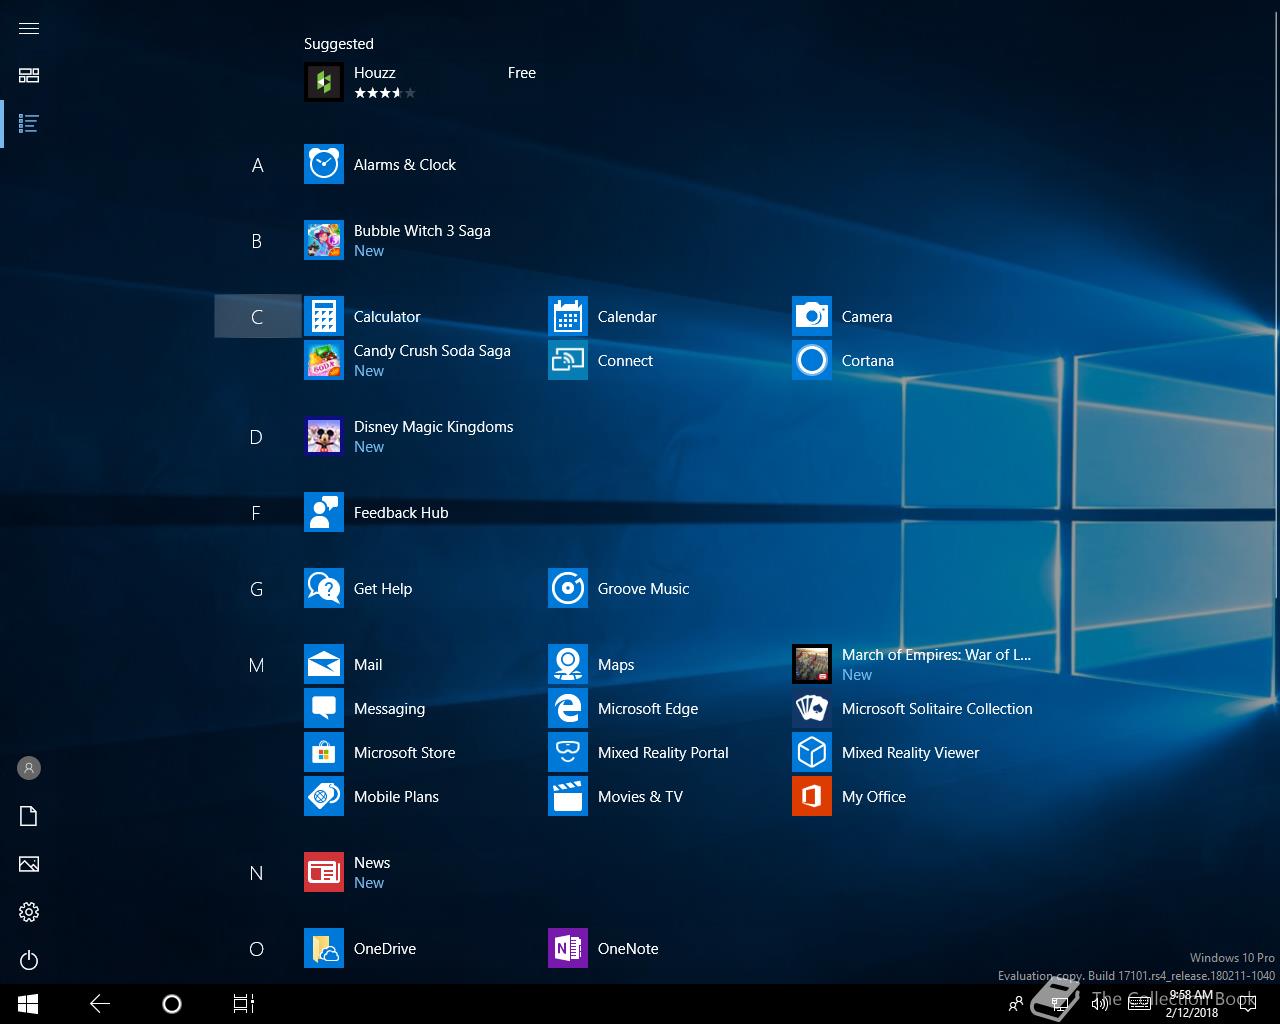
Task: Click the Suggested heading text
Action: [339, 44]
